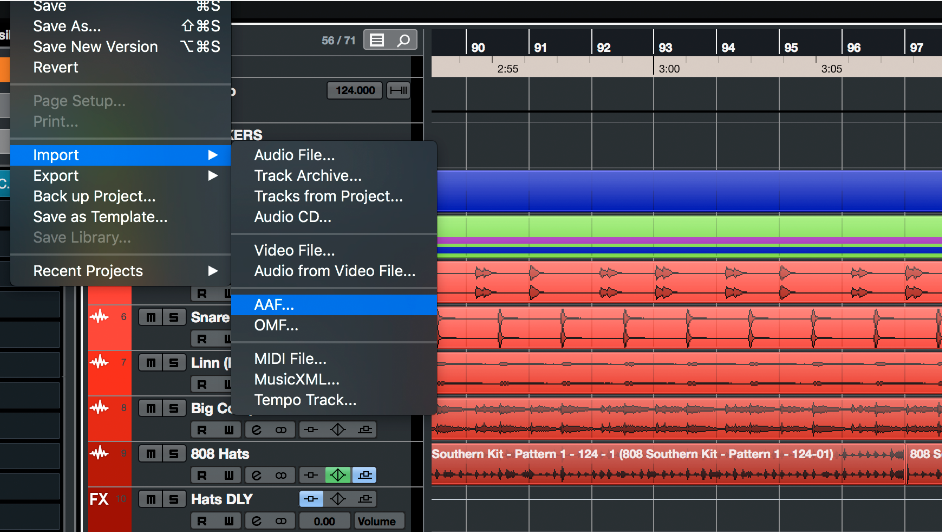
Task: Enable Read automation R on 808 Hats track
Action: pos(202,475)
